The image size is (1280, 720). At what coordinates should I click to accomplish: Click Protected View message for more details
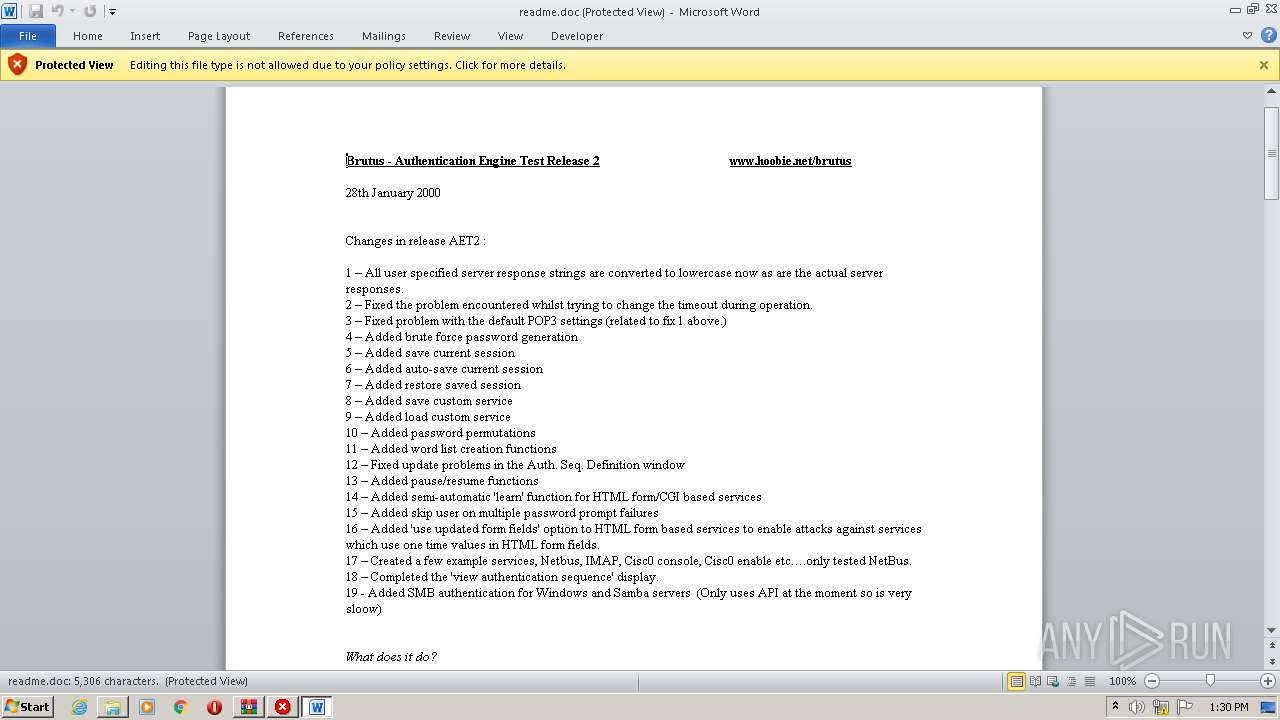348,65
